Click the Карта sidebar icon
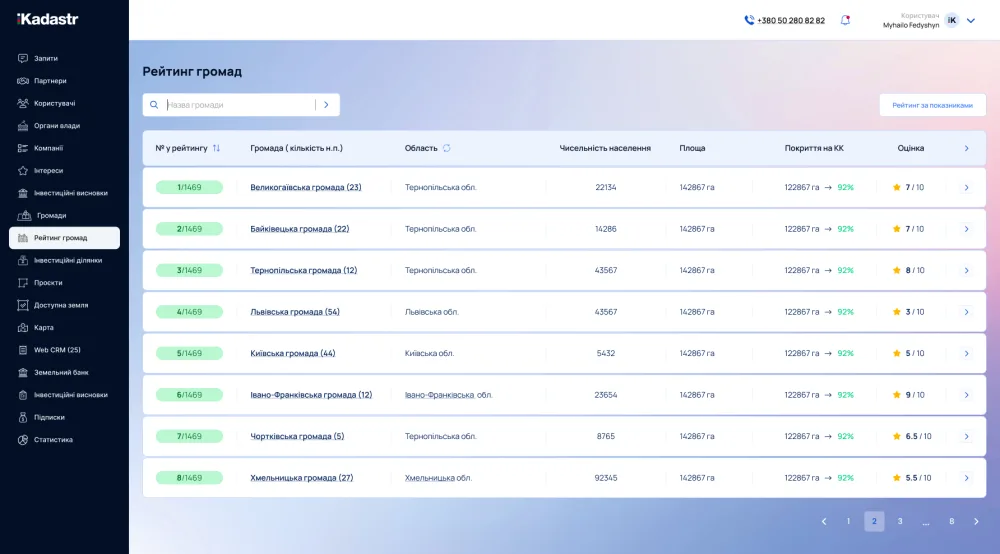Viewport: 1000px width, 554px height. coord(23,328)
